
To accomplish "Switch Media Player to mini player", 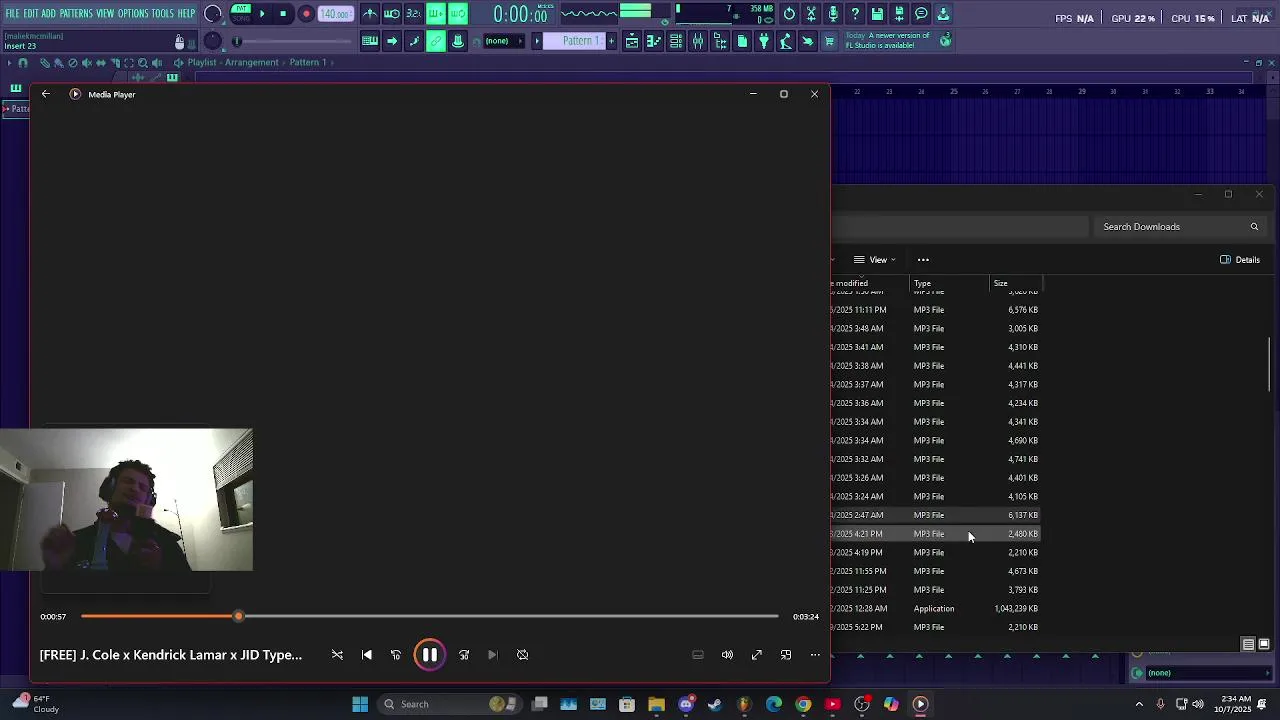I will coord(786,655).
